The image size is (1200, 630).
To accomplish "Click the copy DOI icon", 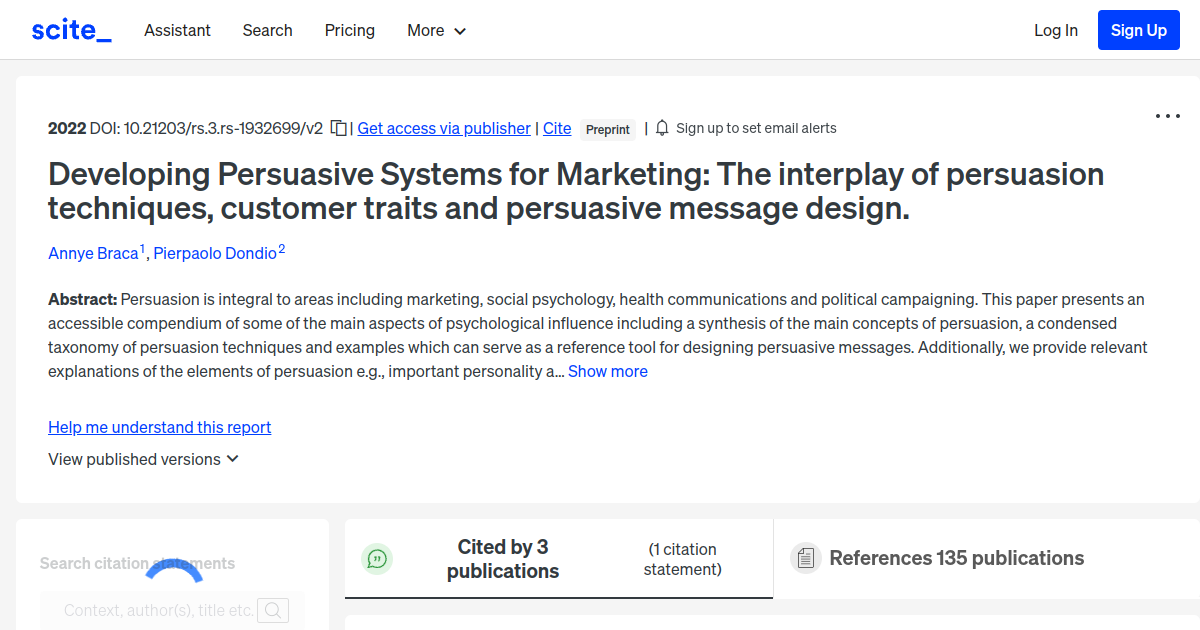I will click(x=338, y=128).
